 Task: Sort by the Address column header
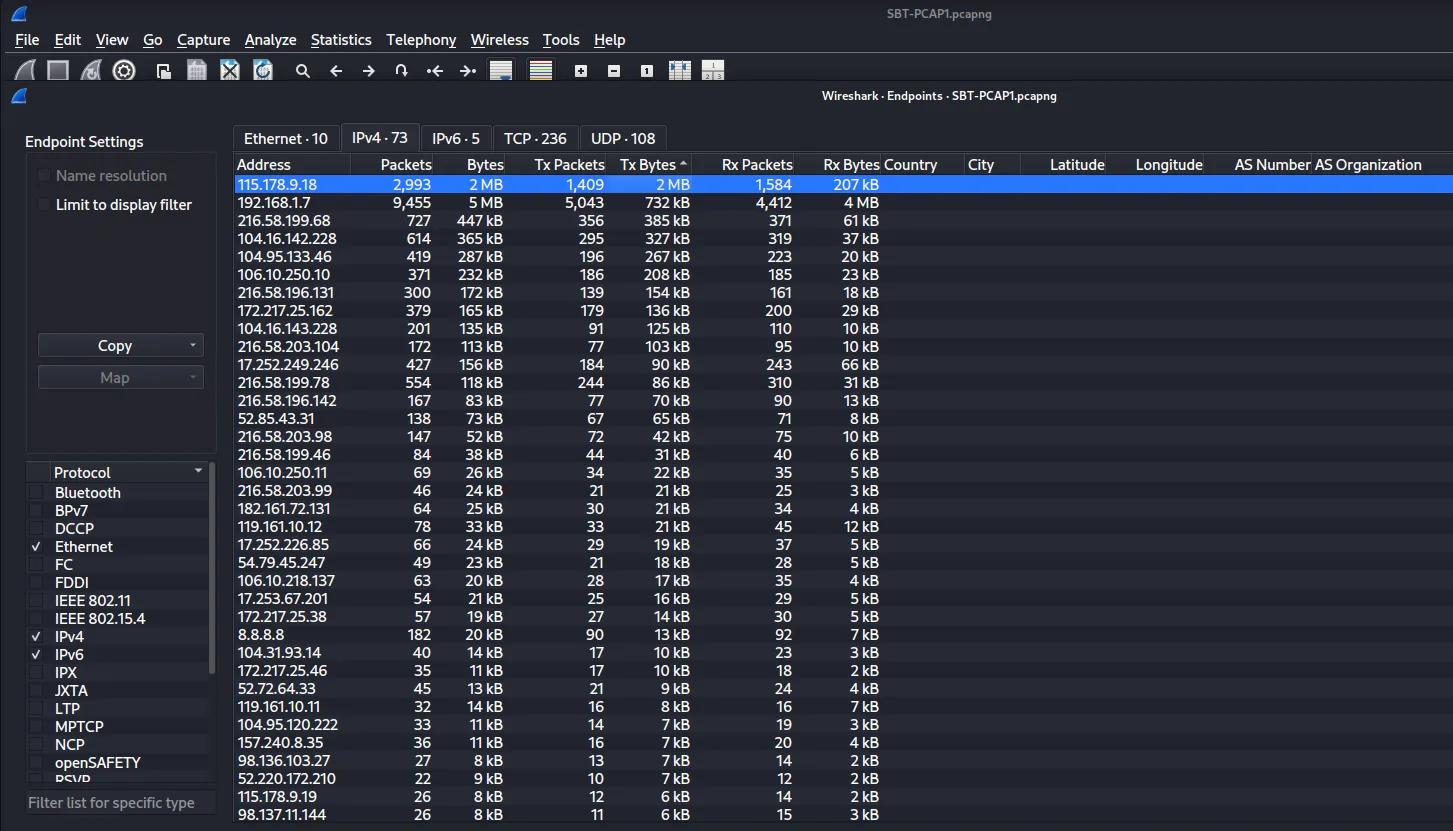click(x=293, y=165)
